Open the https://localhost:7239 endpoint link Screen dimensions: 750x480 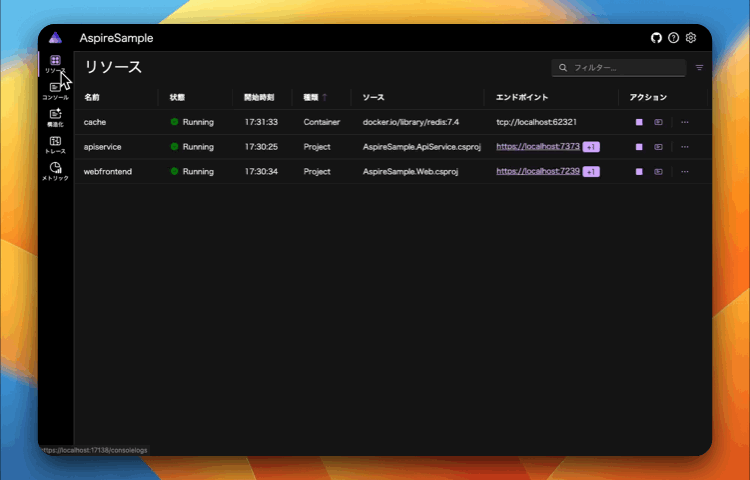pyautogui.click(x=538, y=172)
